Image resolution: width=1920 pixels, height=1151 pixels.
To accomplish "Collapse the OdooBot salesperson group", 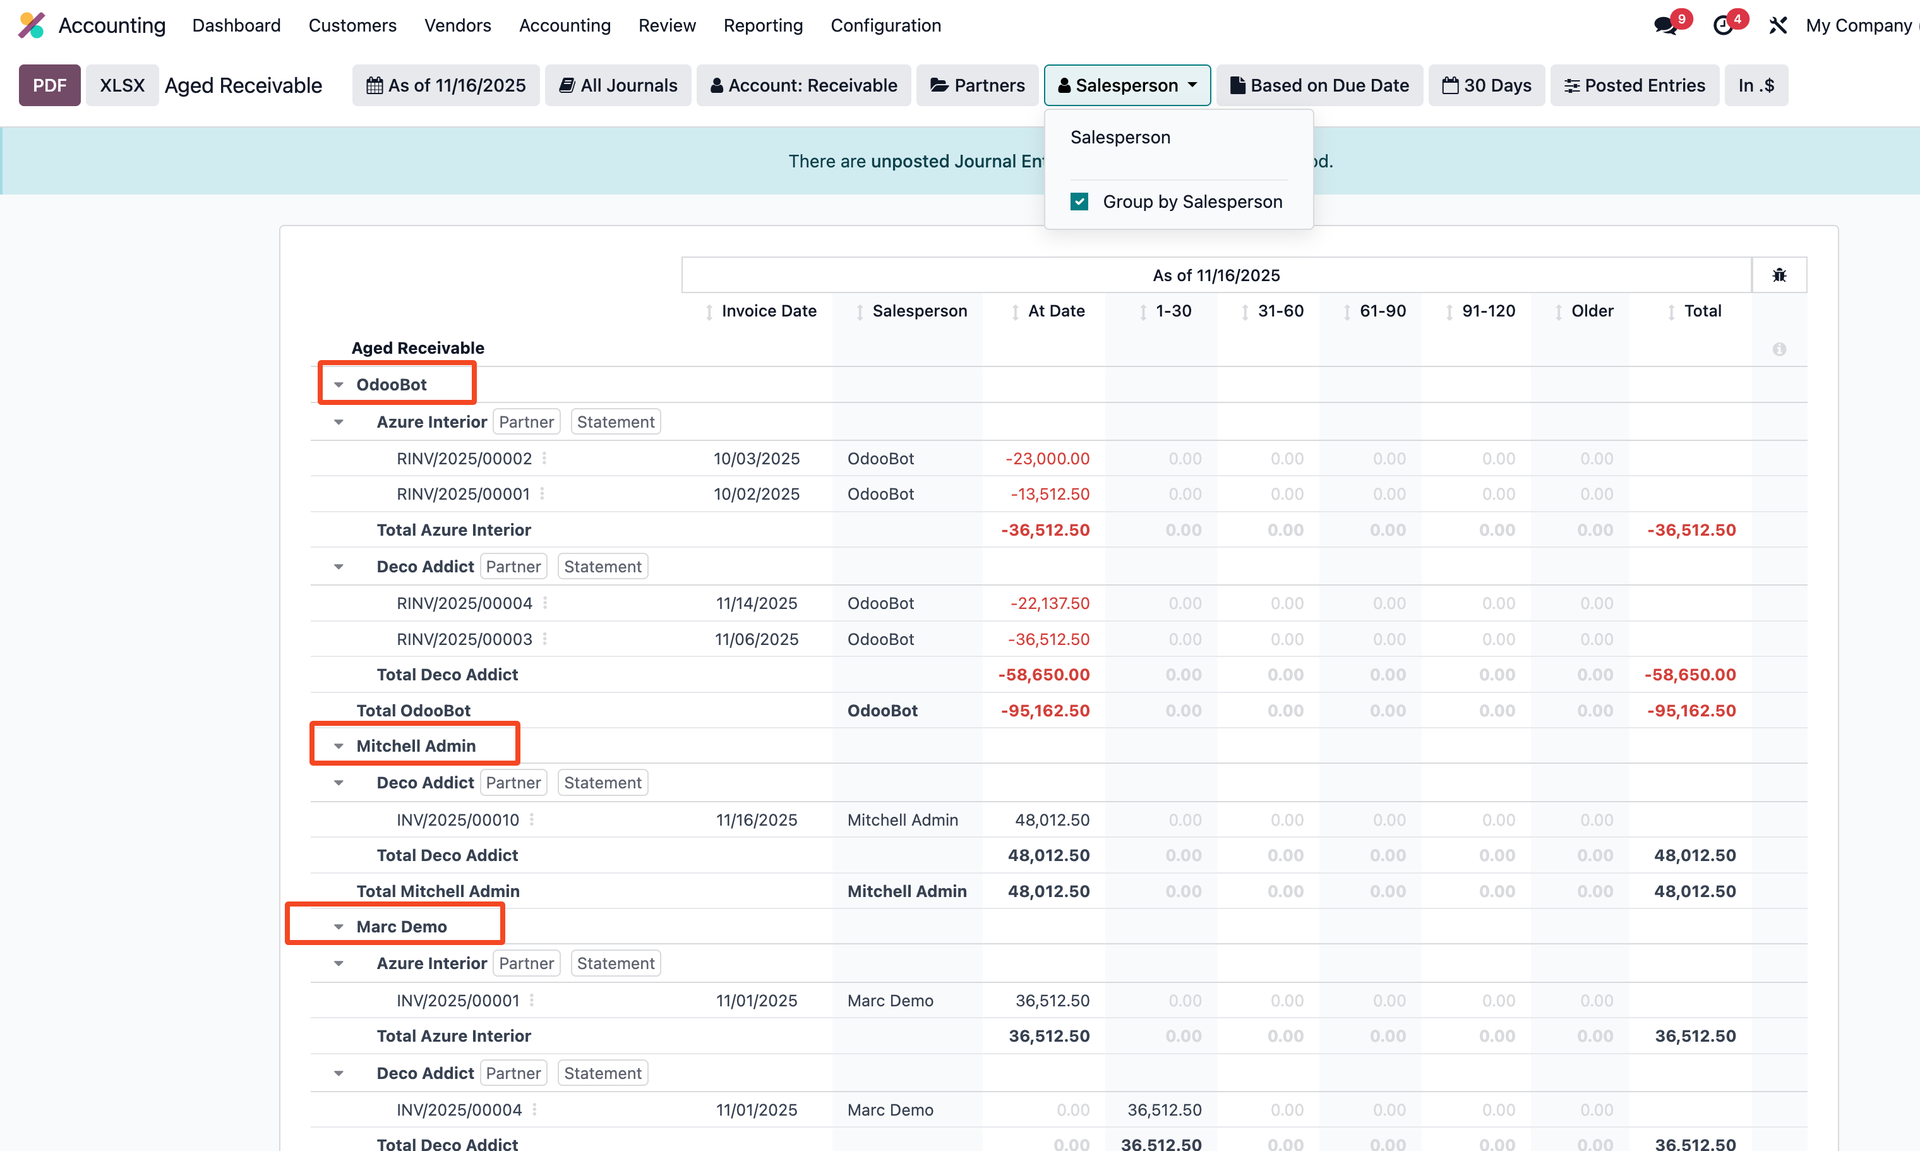I will 339,384.
